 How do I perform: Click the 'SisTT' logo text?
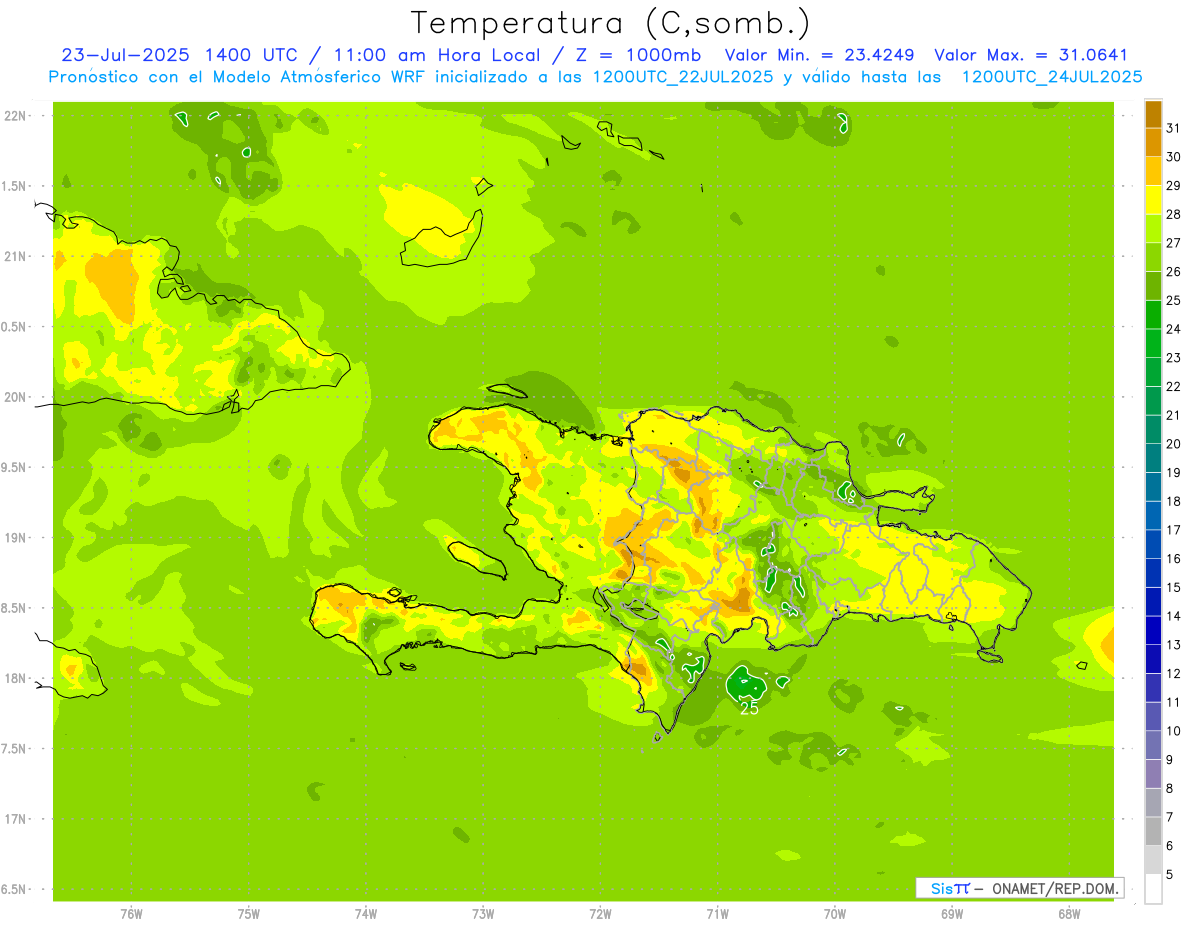pyautogui.click(x=949, y=888)
